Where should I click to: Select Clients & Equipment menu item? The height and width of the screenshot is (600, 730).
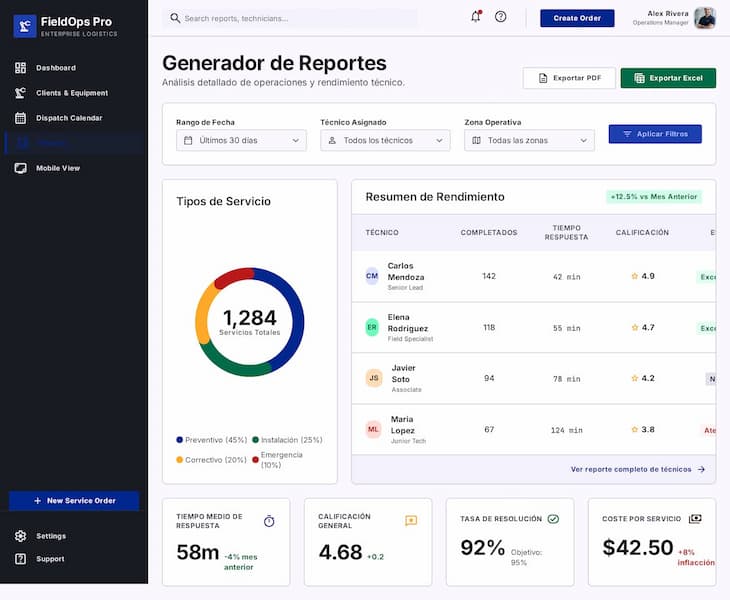74,93
